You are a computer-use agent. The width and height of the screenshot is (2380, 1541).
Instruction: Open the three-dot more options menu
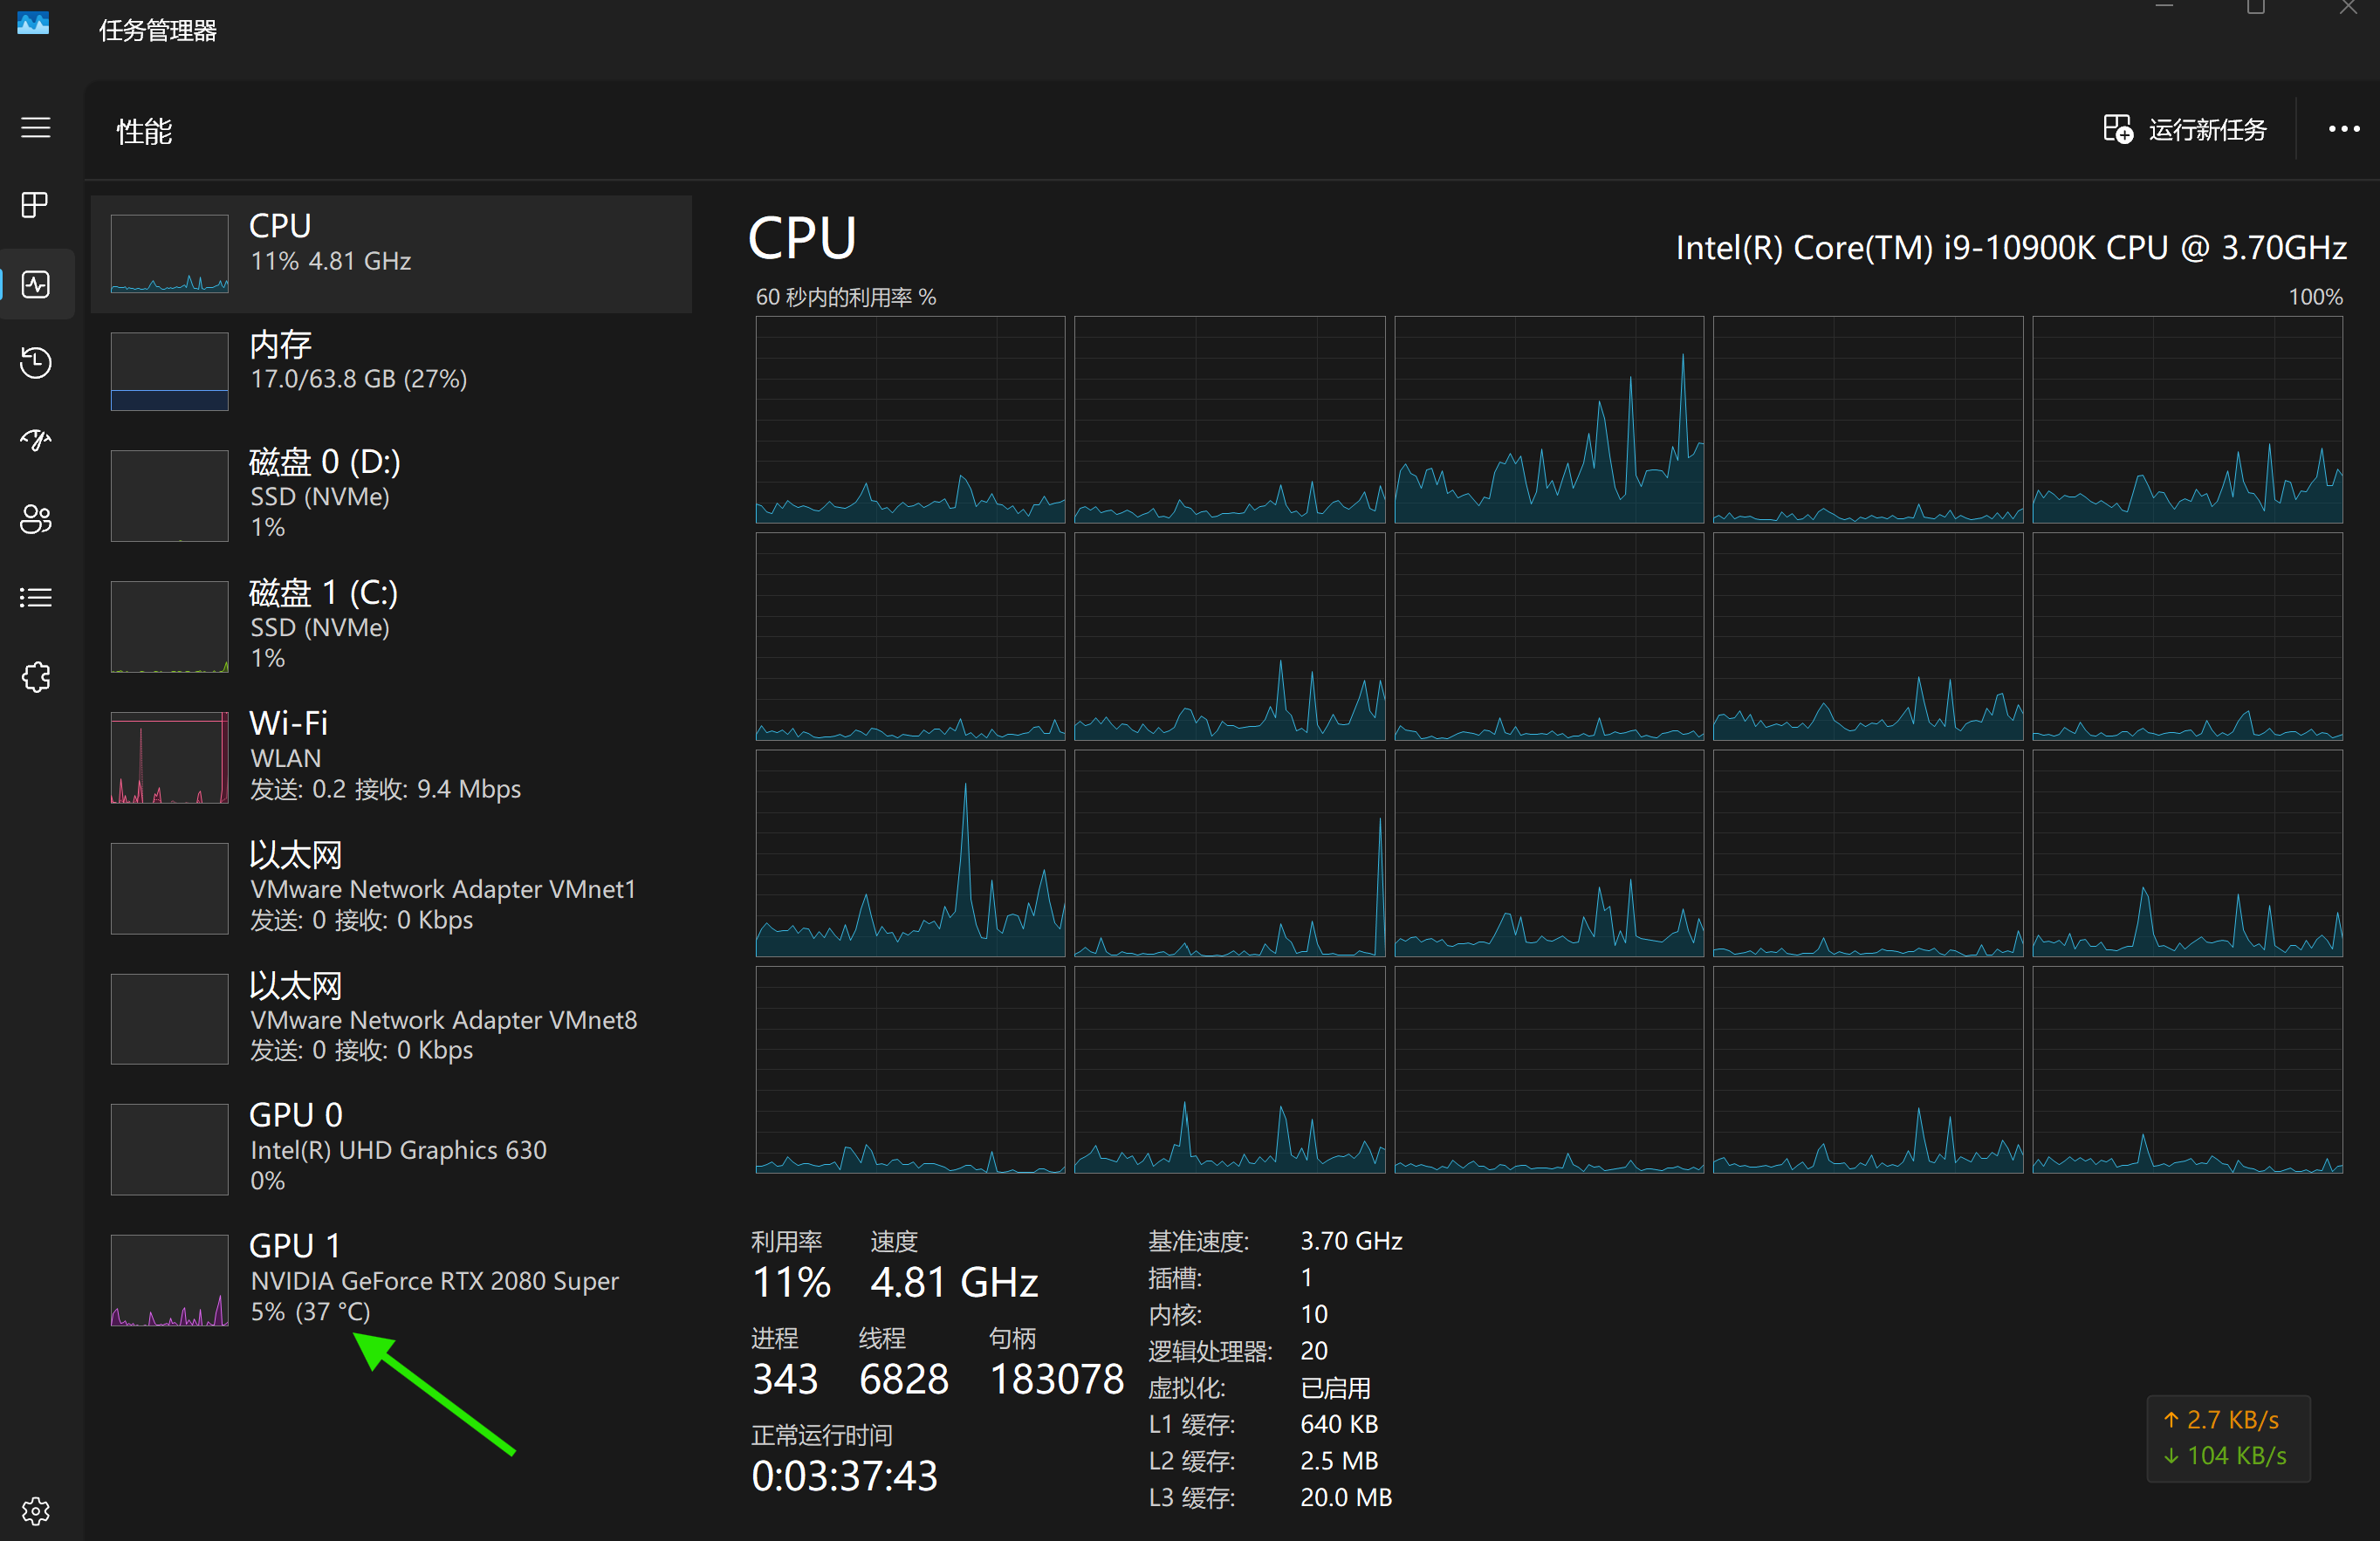(2343, 130)
